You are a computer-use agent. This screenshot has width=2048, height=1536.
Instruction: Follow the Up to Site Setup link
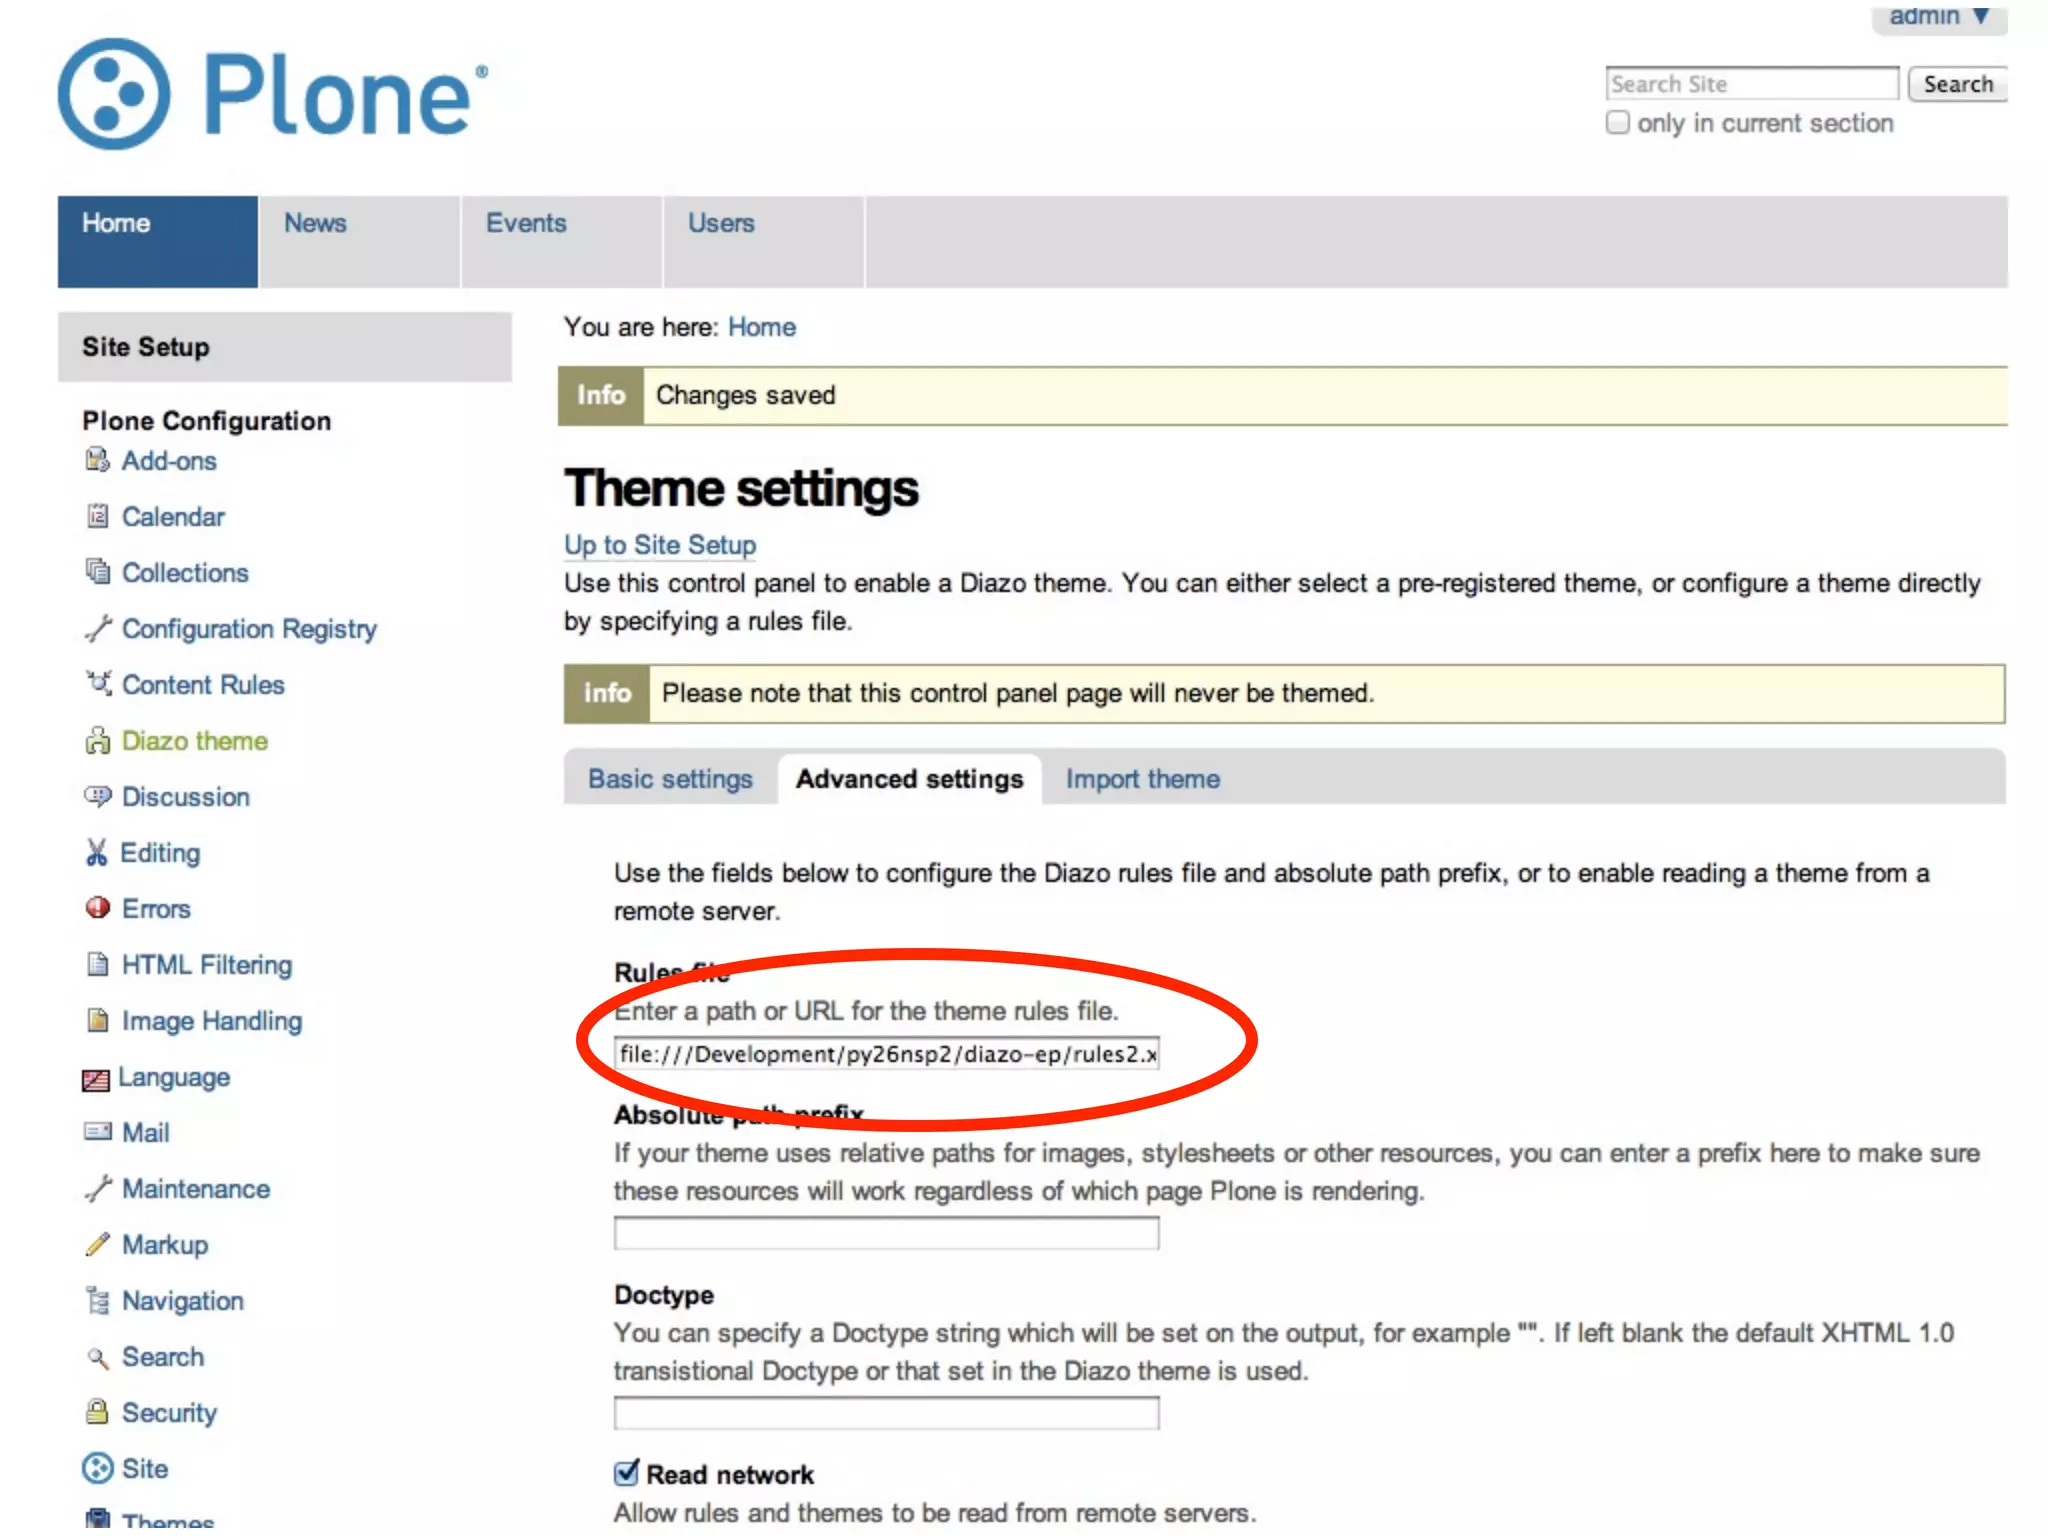pos(660,545)
